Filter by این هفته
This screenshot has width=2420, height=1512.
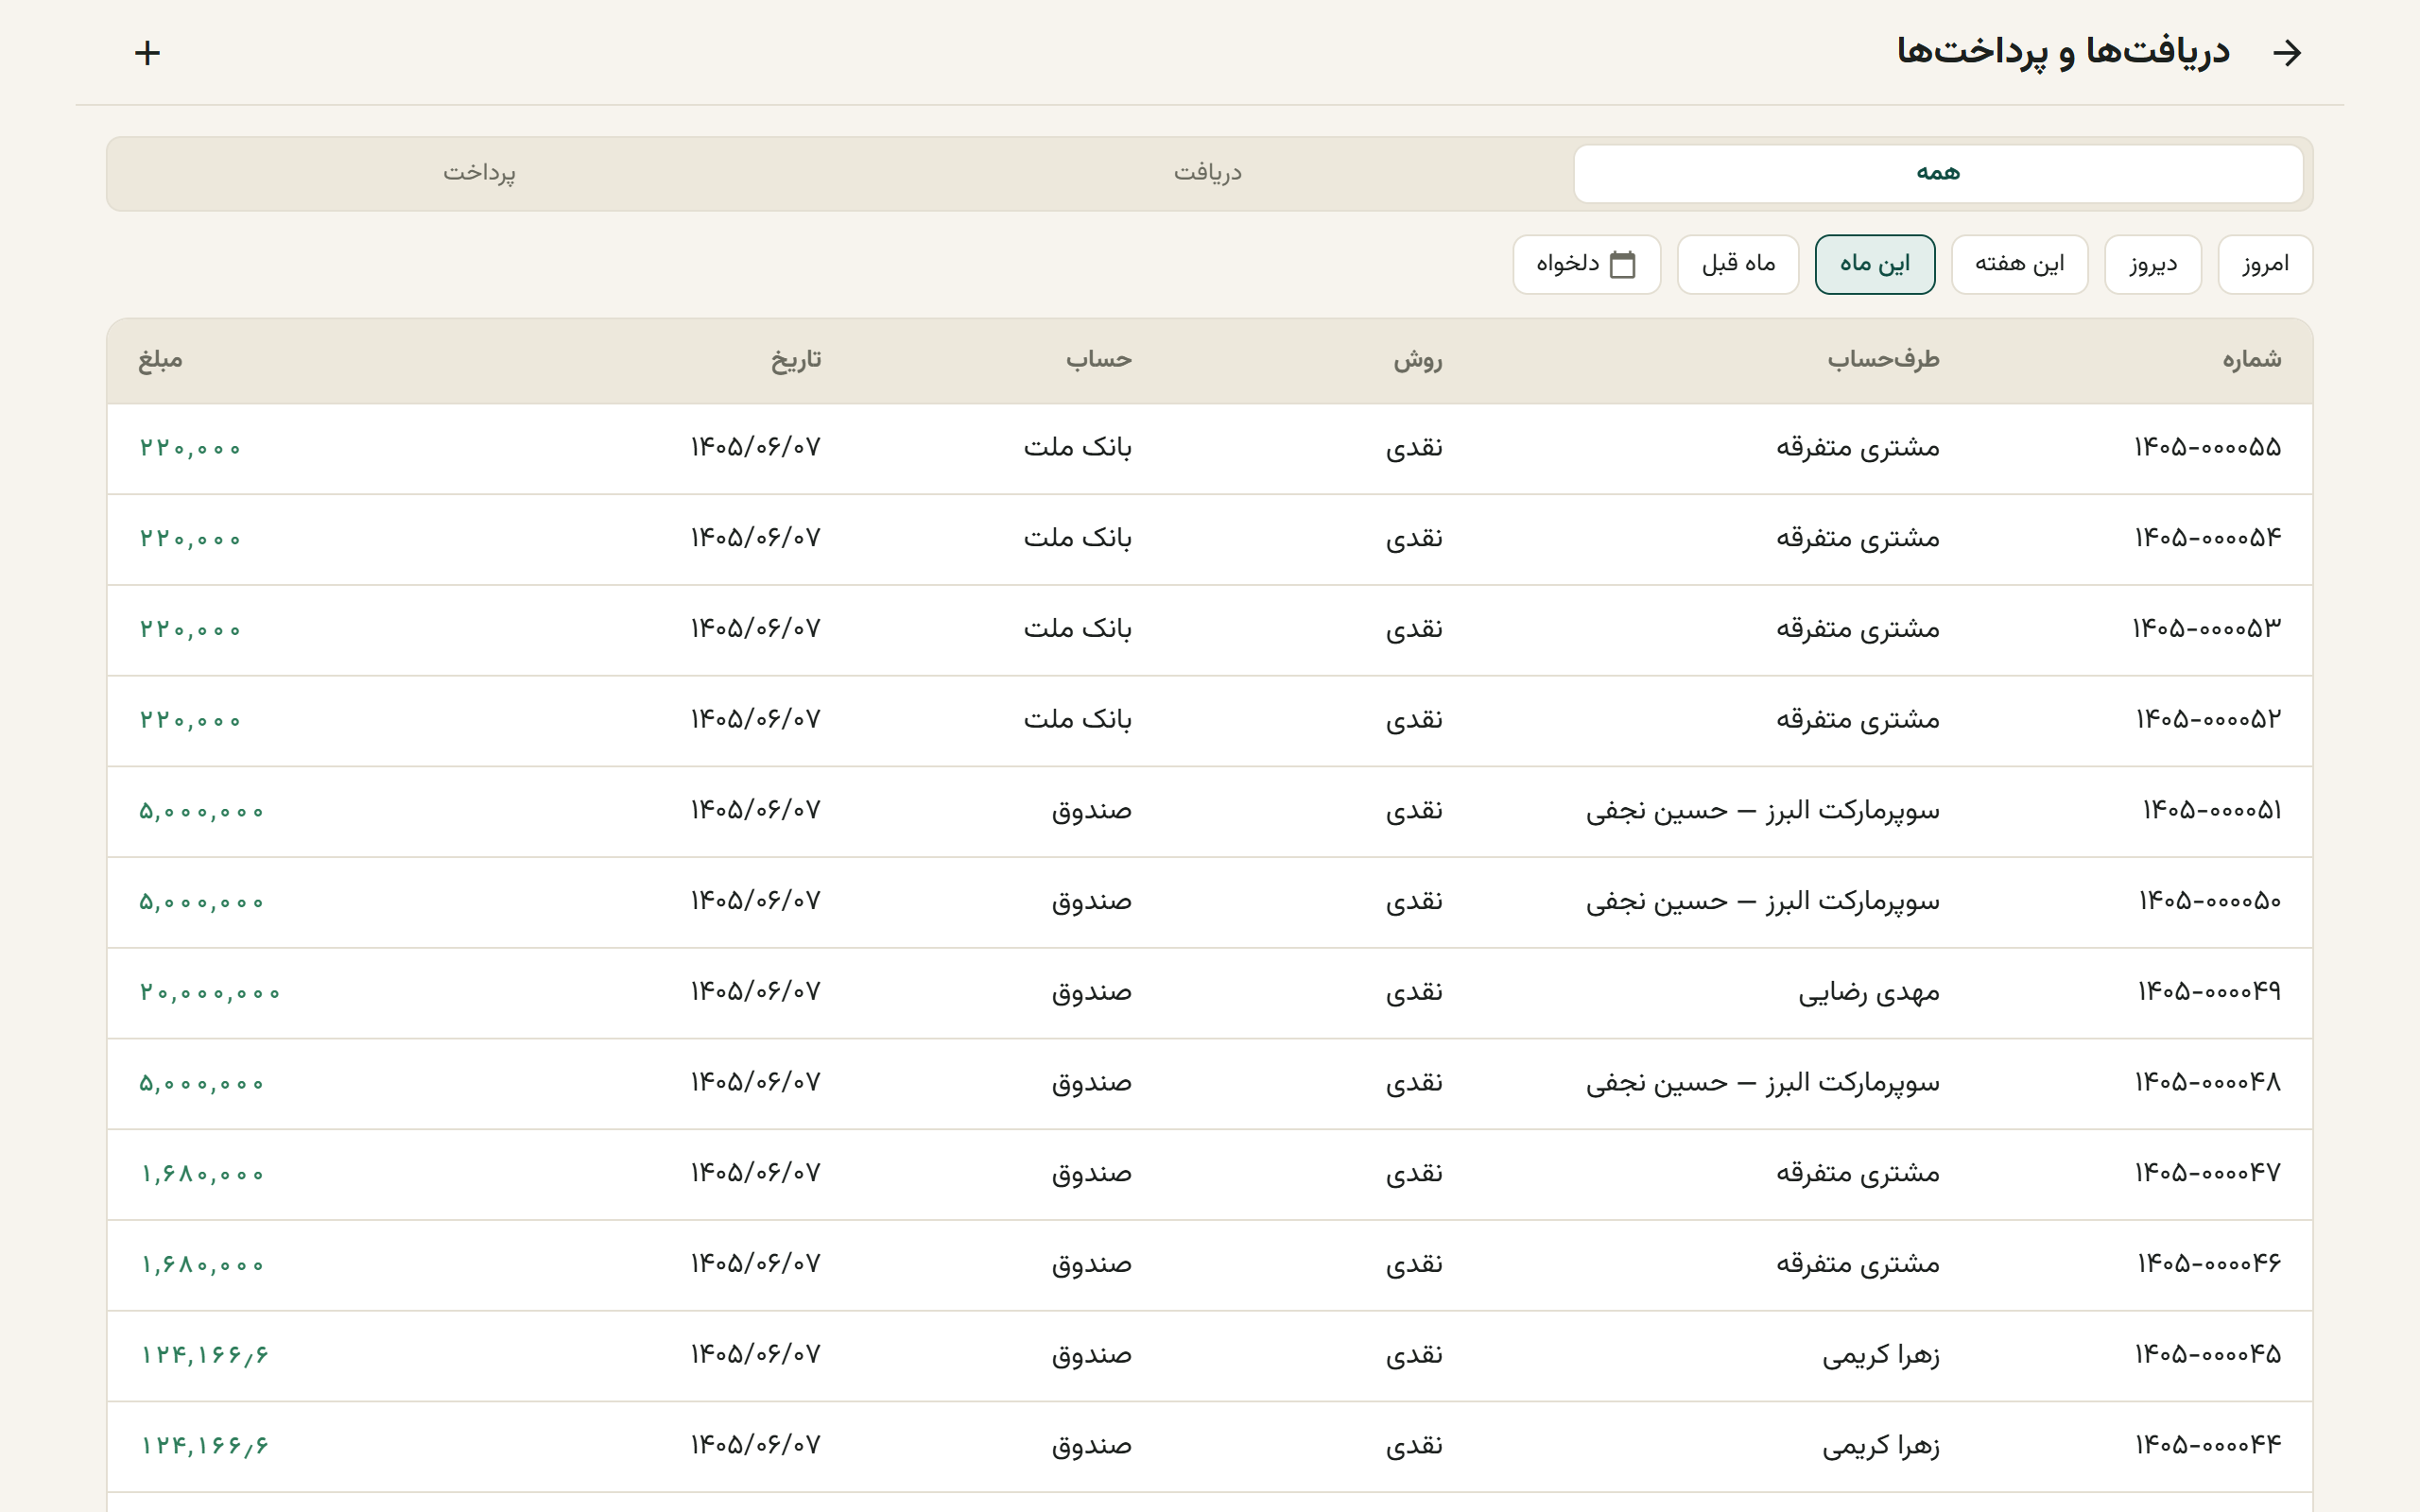(x=2019, y=264)
